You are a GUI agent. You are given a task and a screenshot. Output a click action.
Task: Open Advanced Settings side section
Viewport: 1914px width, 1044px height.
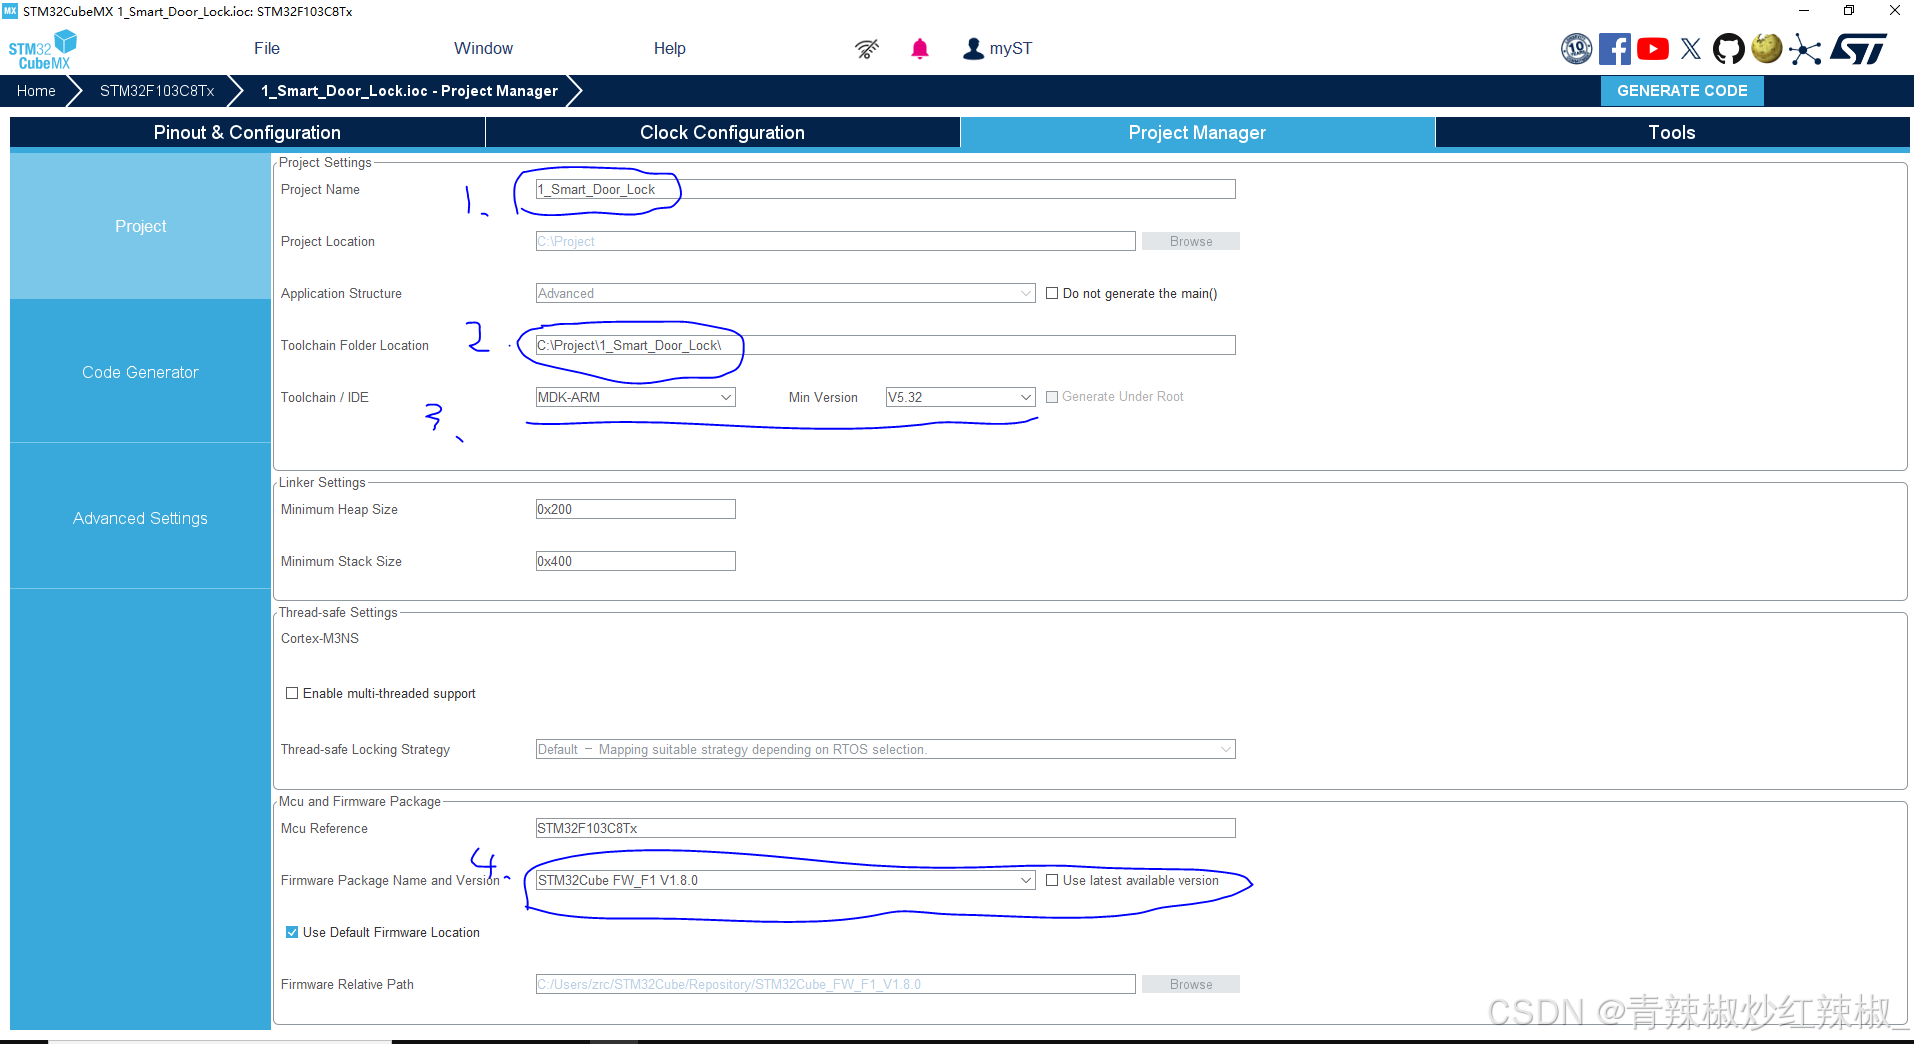(140, 518)
